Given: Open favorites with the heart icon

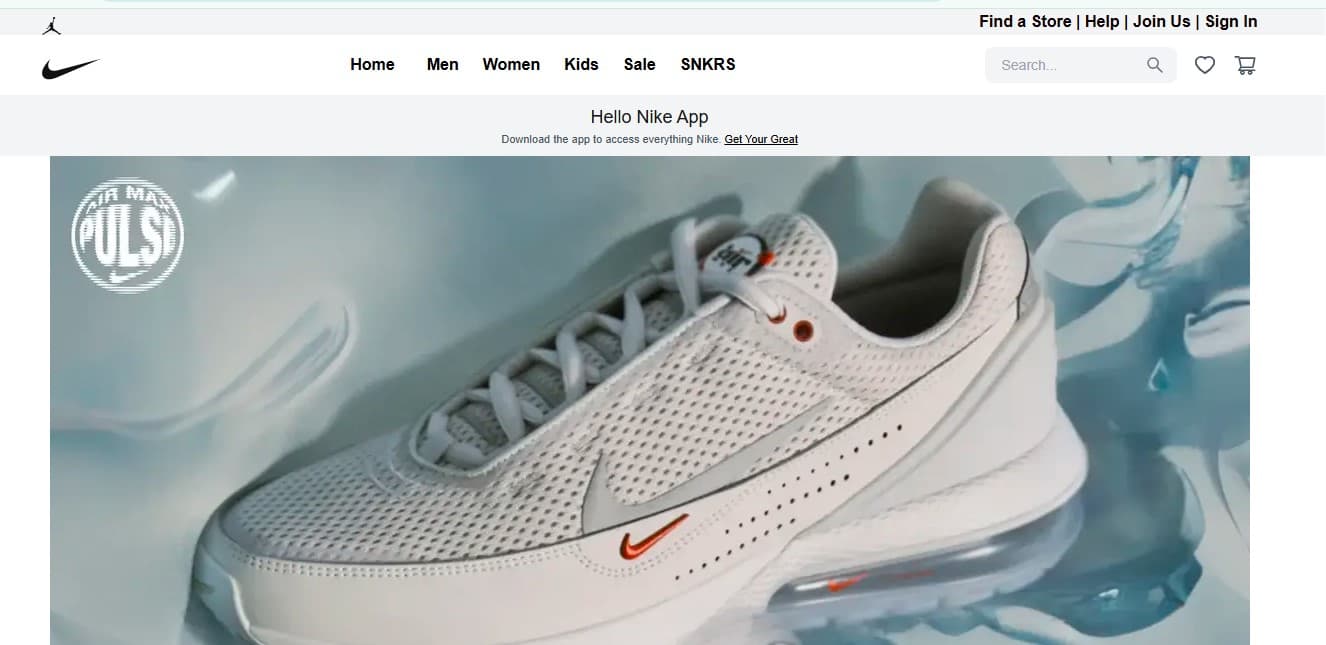Looking at the screenshot, I should pos(1205,65).
